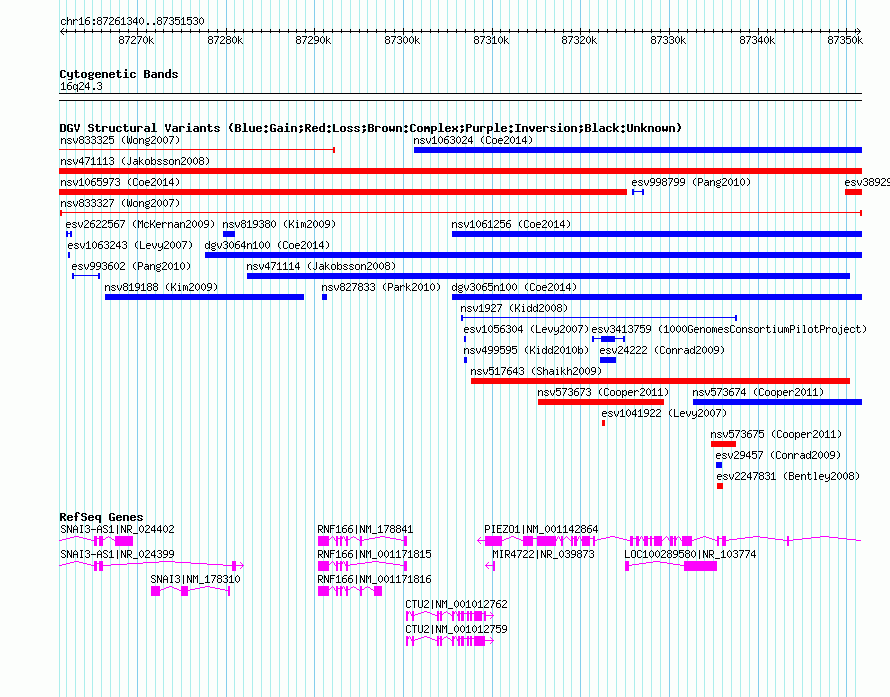Select the MIR4722|NR_039873 gene label

[x=543, y=554]
